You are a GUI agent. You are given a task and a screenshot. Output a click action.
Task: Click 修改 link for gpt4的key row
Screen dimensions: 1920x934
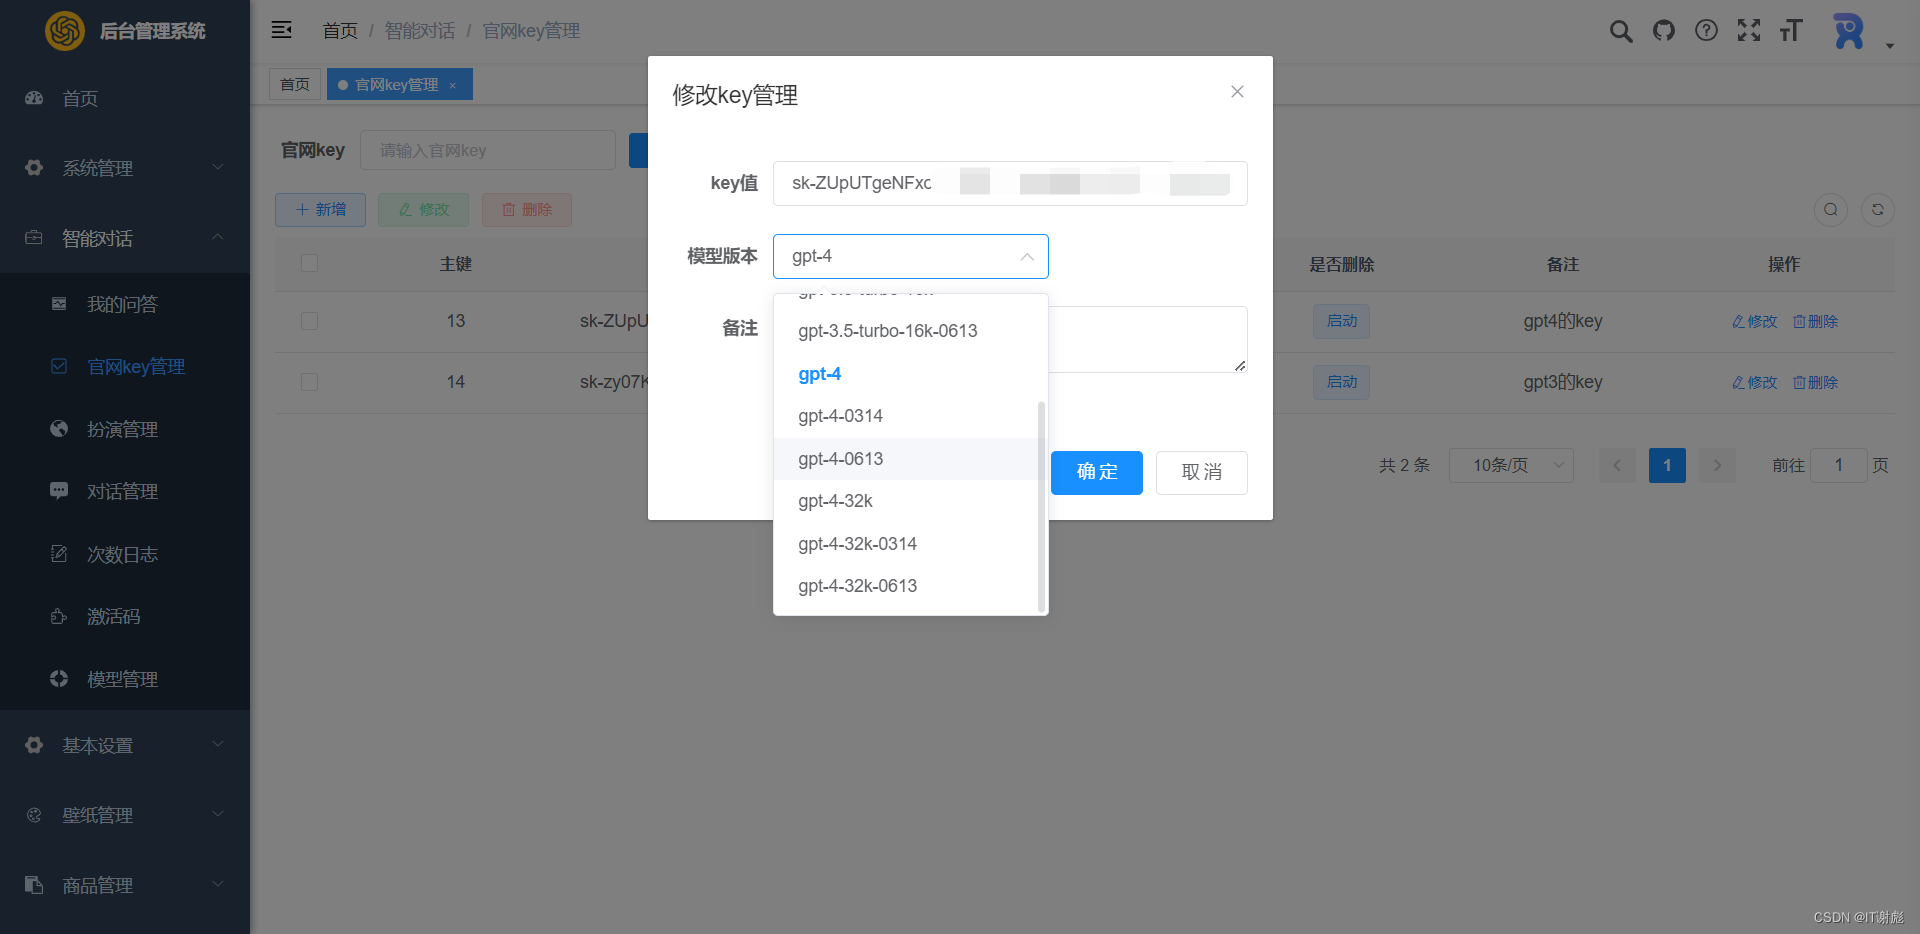[x=1755, y=321]
